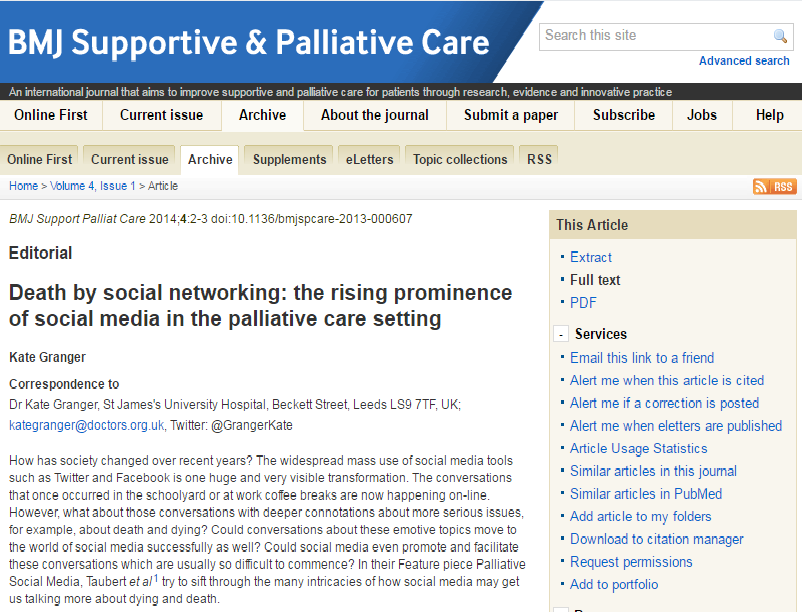
Task: Click in the Search this site field
Action: tap(656, 36)
